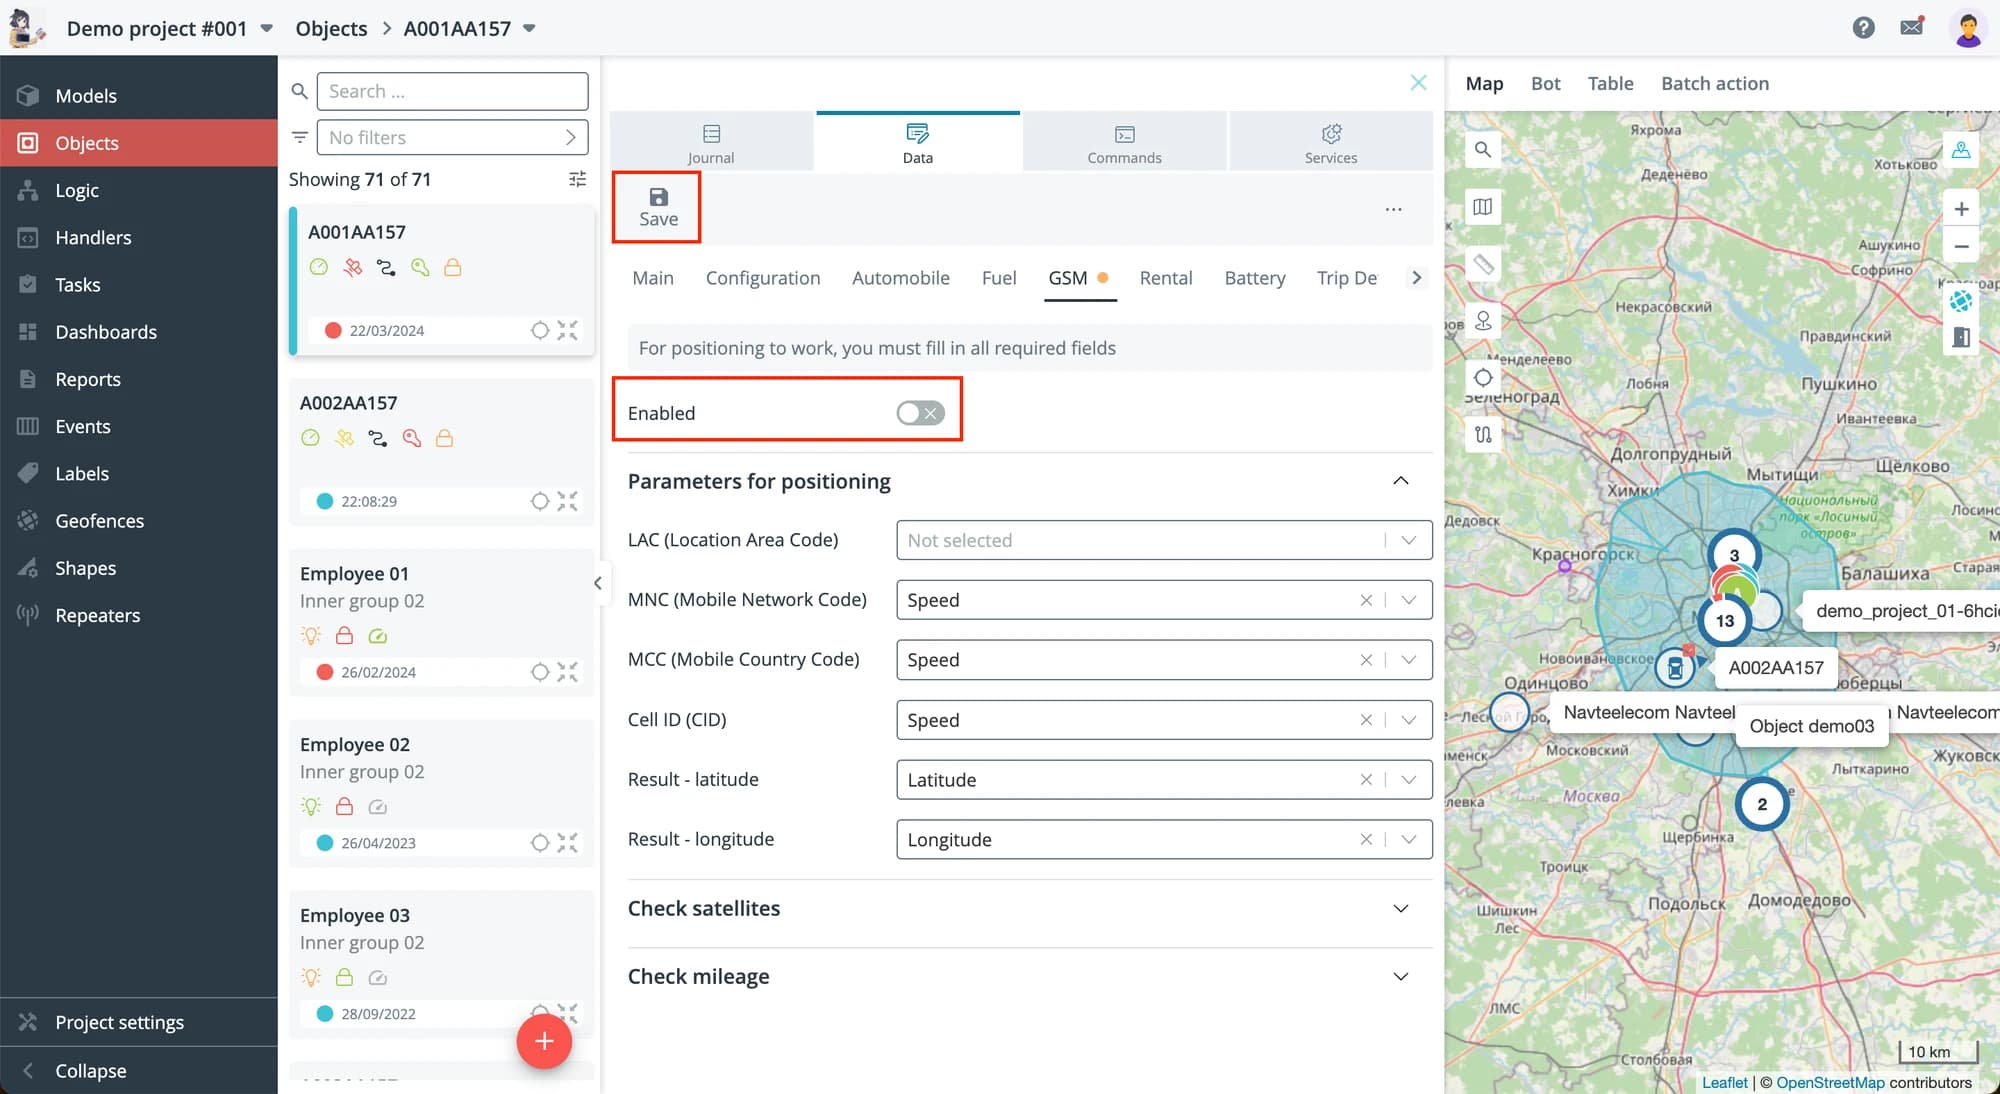Click list display settings sliders icon
Image resolution: width=2000 pixels, height=1094 pixels.
click(577, 179)
